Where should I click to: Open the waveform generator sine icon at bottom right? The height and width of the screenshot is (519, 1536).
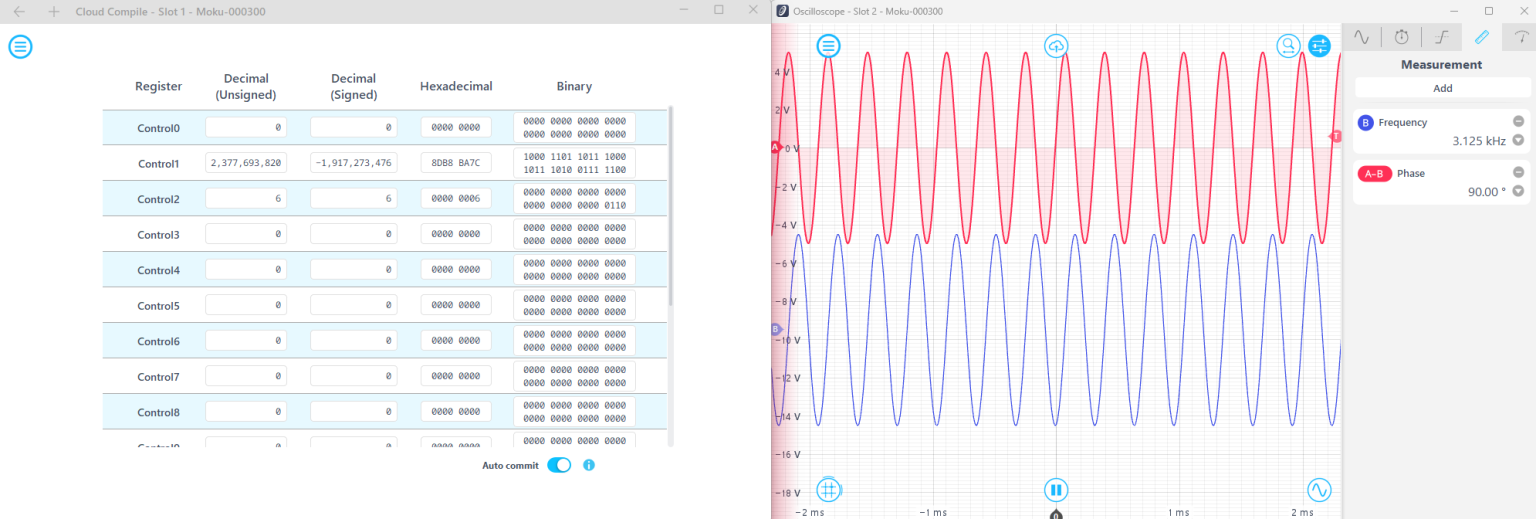click(x=1319, y=490)
